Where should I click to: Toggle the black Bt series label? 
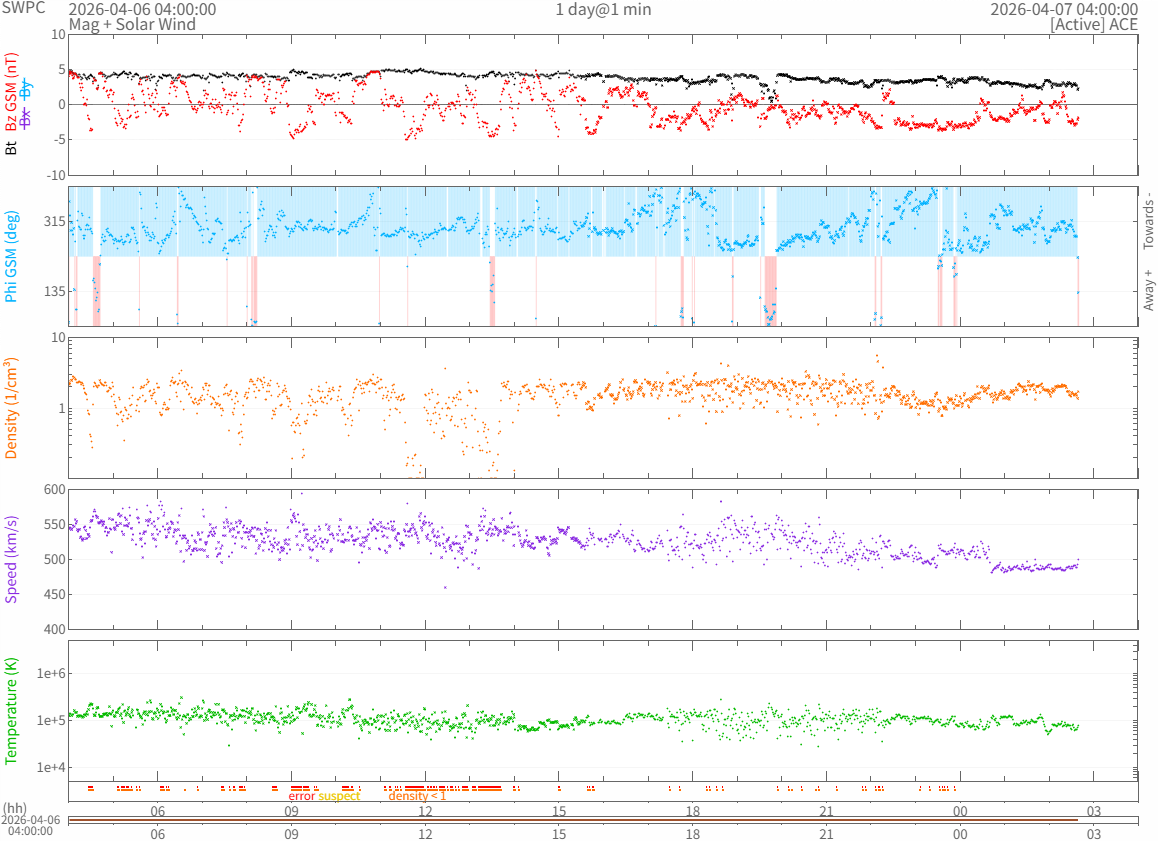[12, 148]
